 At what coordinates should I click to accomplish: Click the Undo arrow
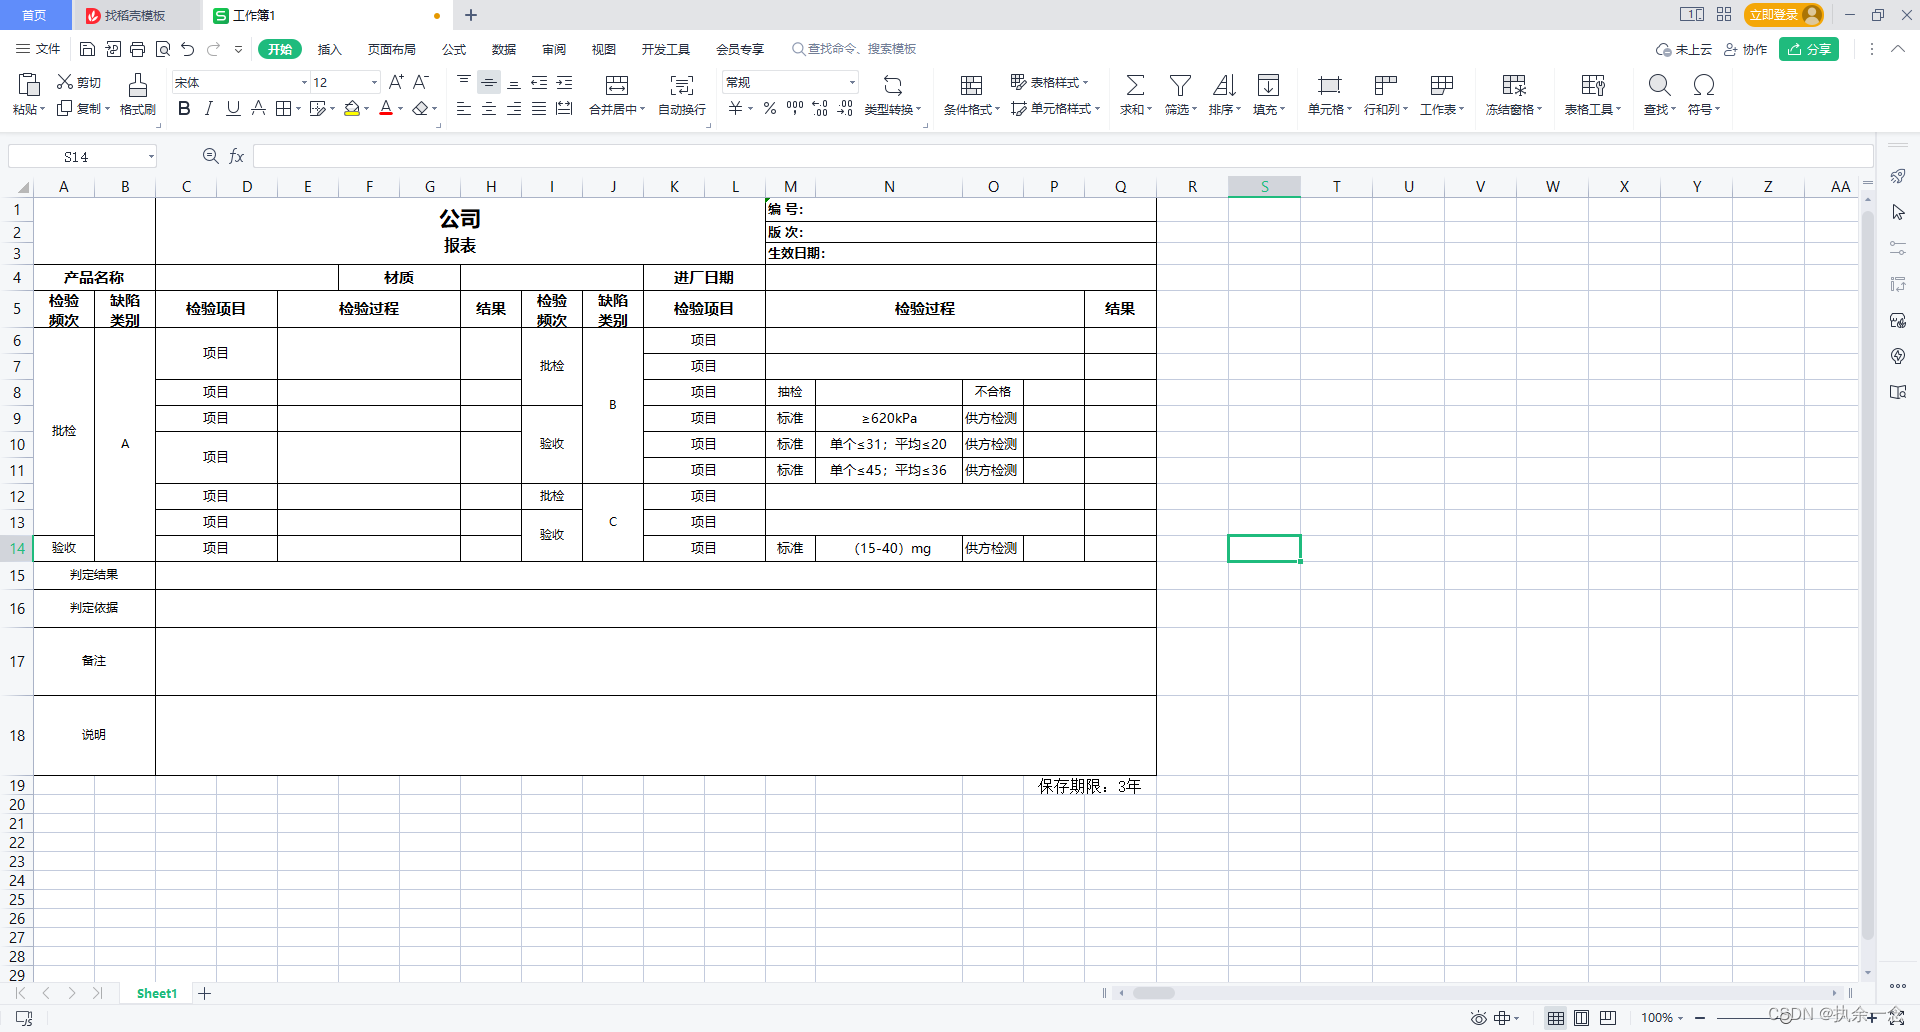click(187, 49)
